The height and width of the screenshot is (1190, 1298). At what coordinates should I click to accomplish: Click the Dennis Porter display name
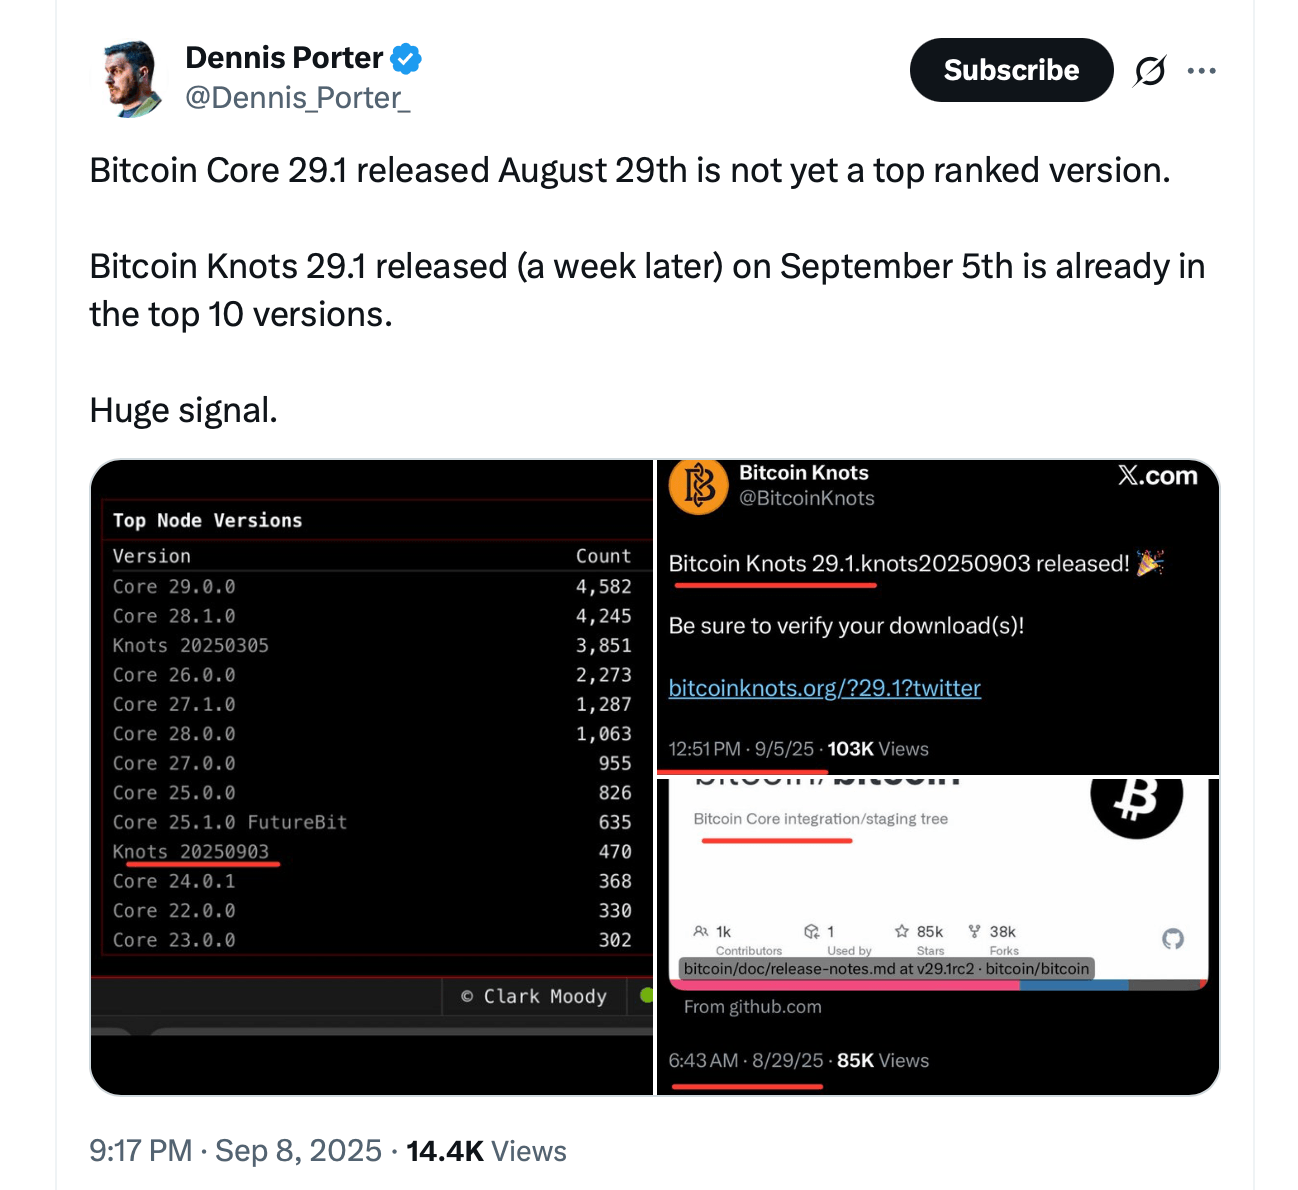[284, 58]
